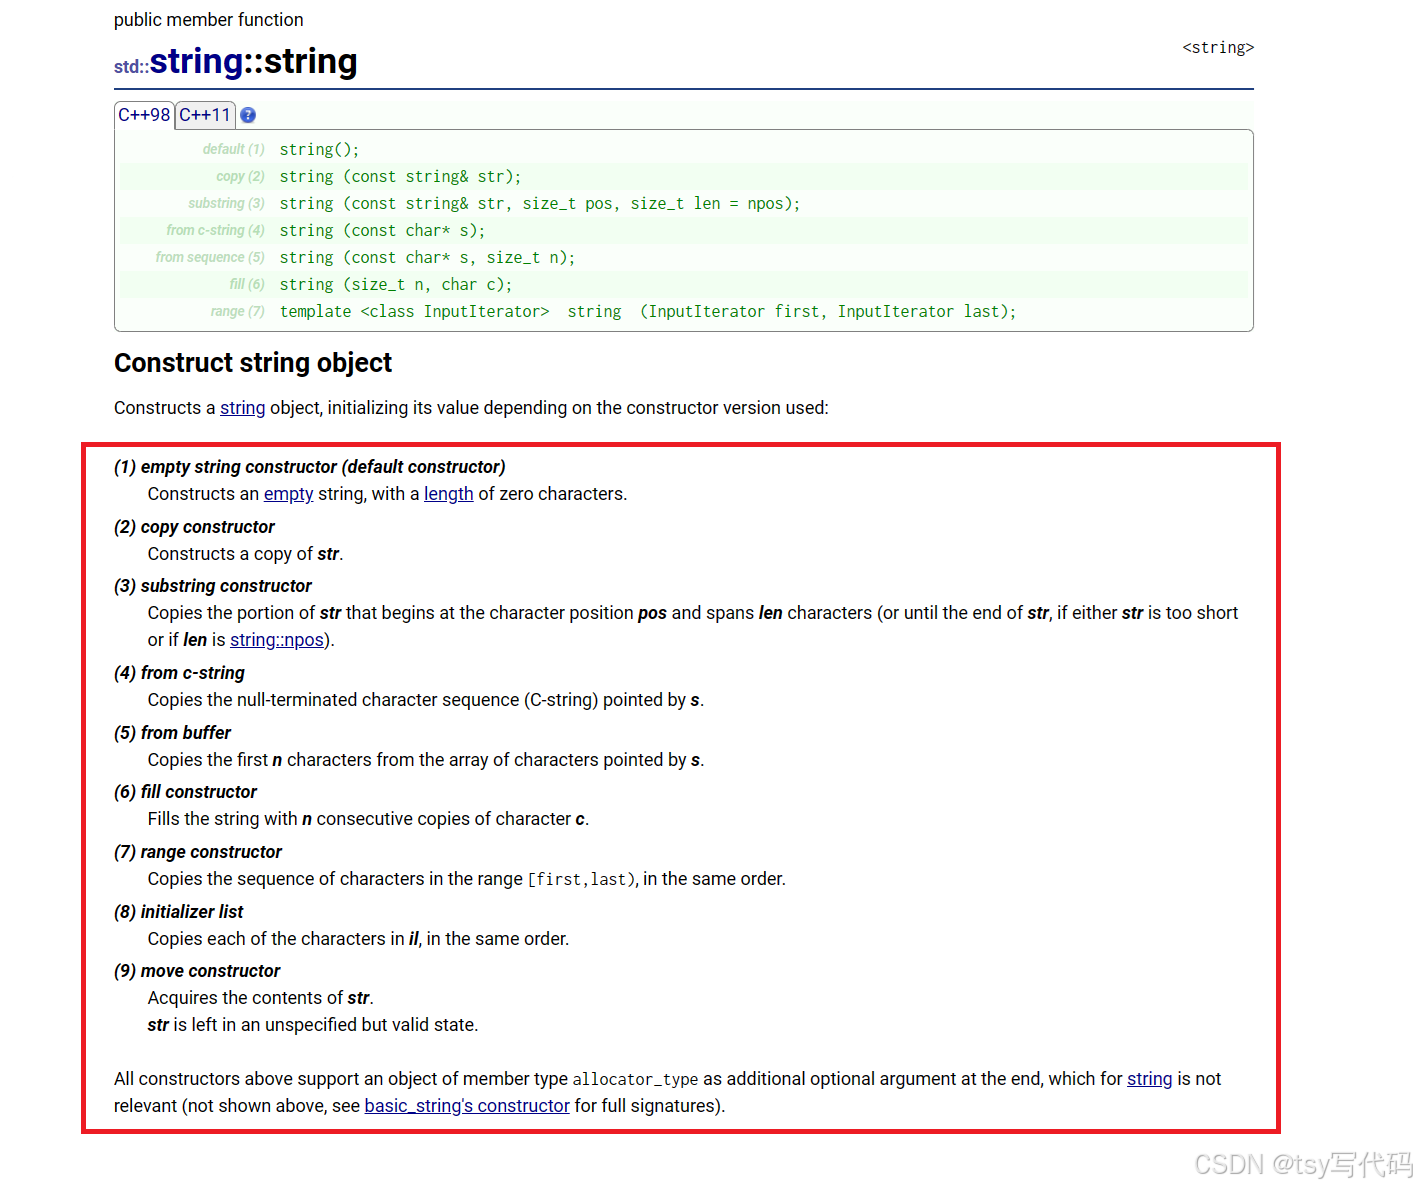Click '(8) initializer list' heading
1417x1190 pixels.
(x=179, y=912)
